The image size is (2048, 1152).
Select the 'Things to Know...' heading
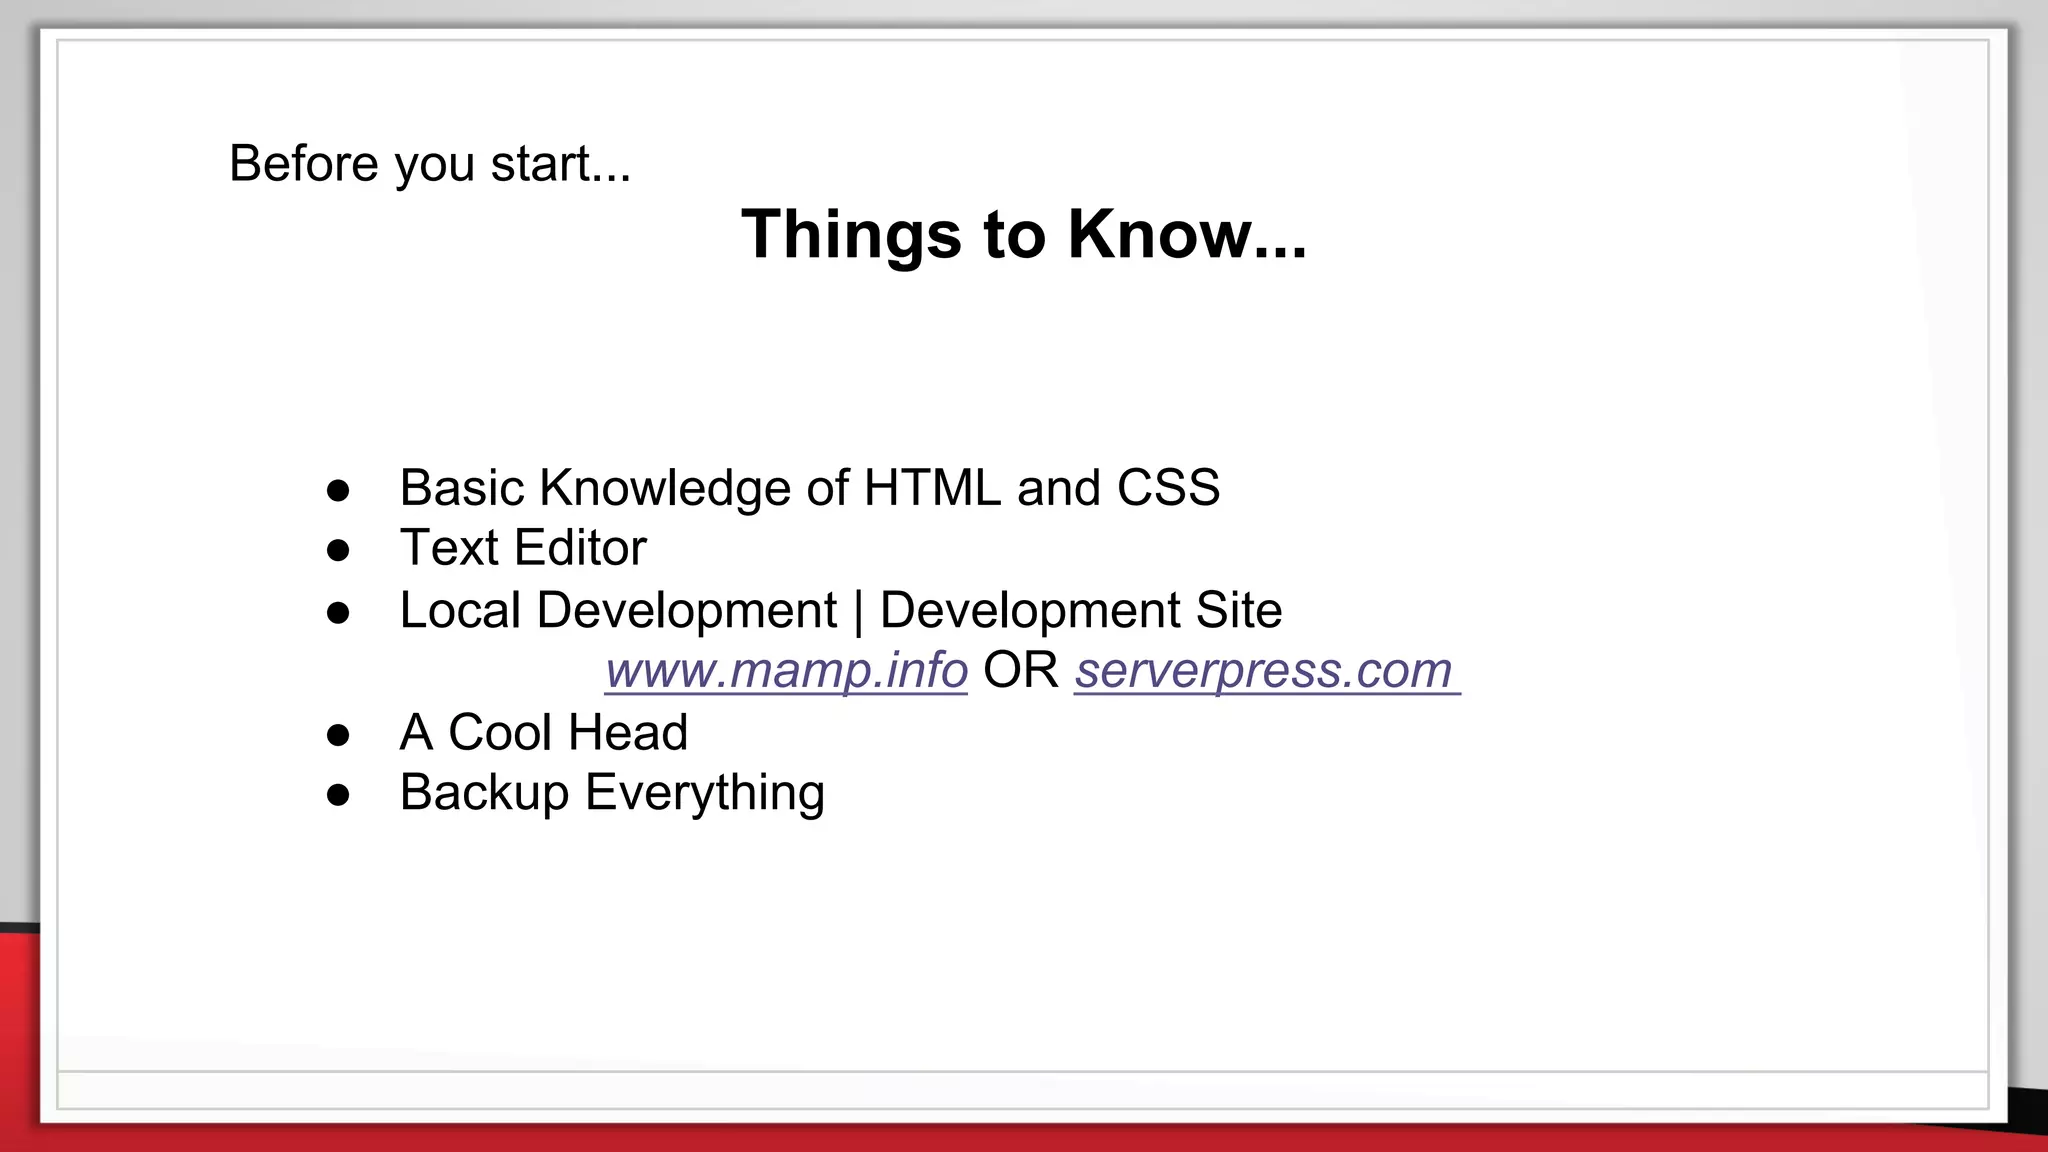point(1024,234)
